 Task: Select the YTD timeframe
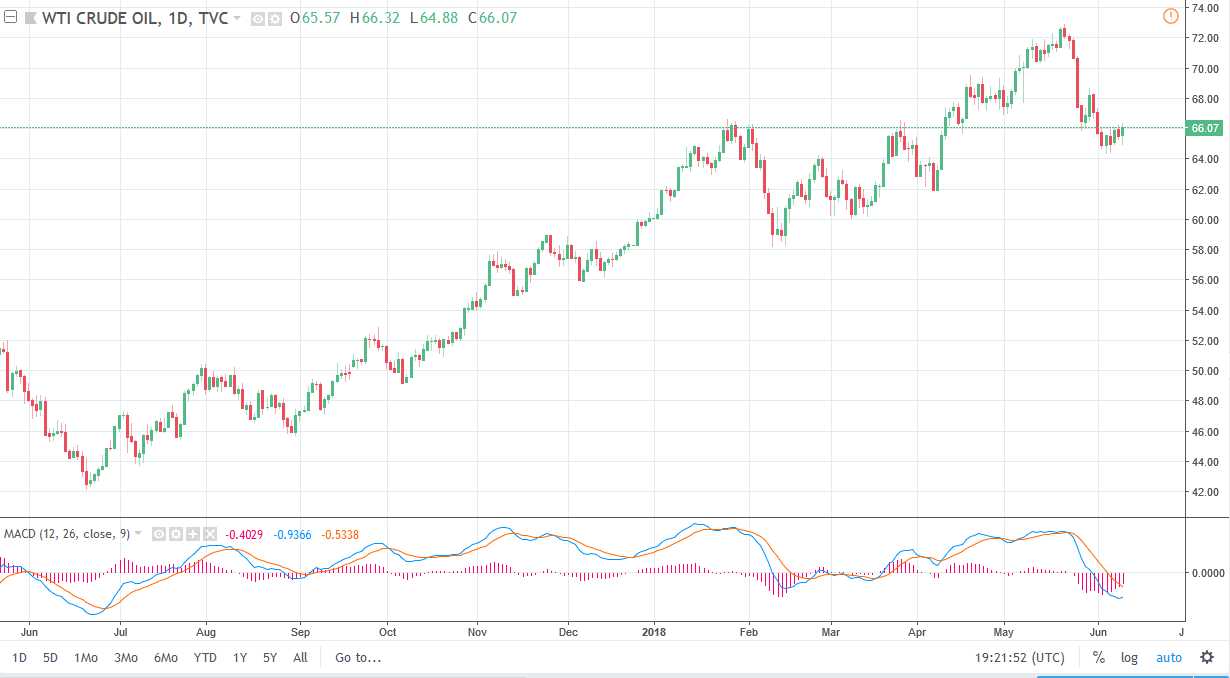point(204,658)
